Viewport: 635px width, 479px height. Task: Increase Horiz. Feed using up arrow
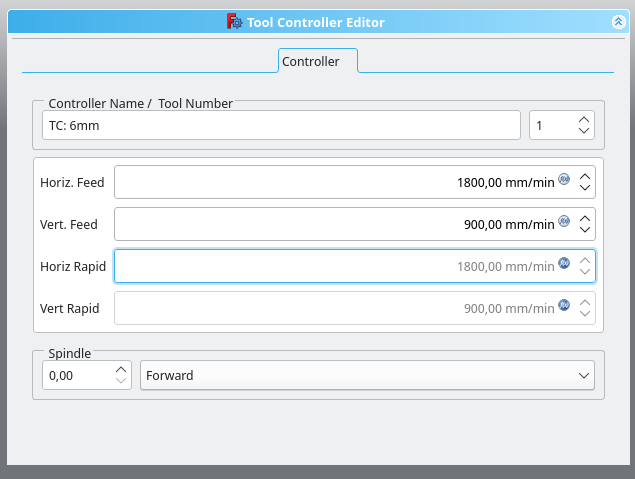click(x=586, y=176)
